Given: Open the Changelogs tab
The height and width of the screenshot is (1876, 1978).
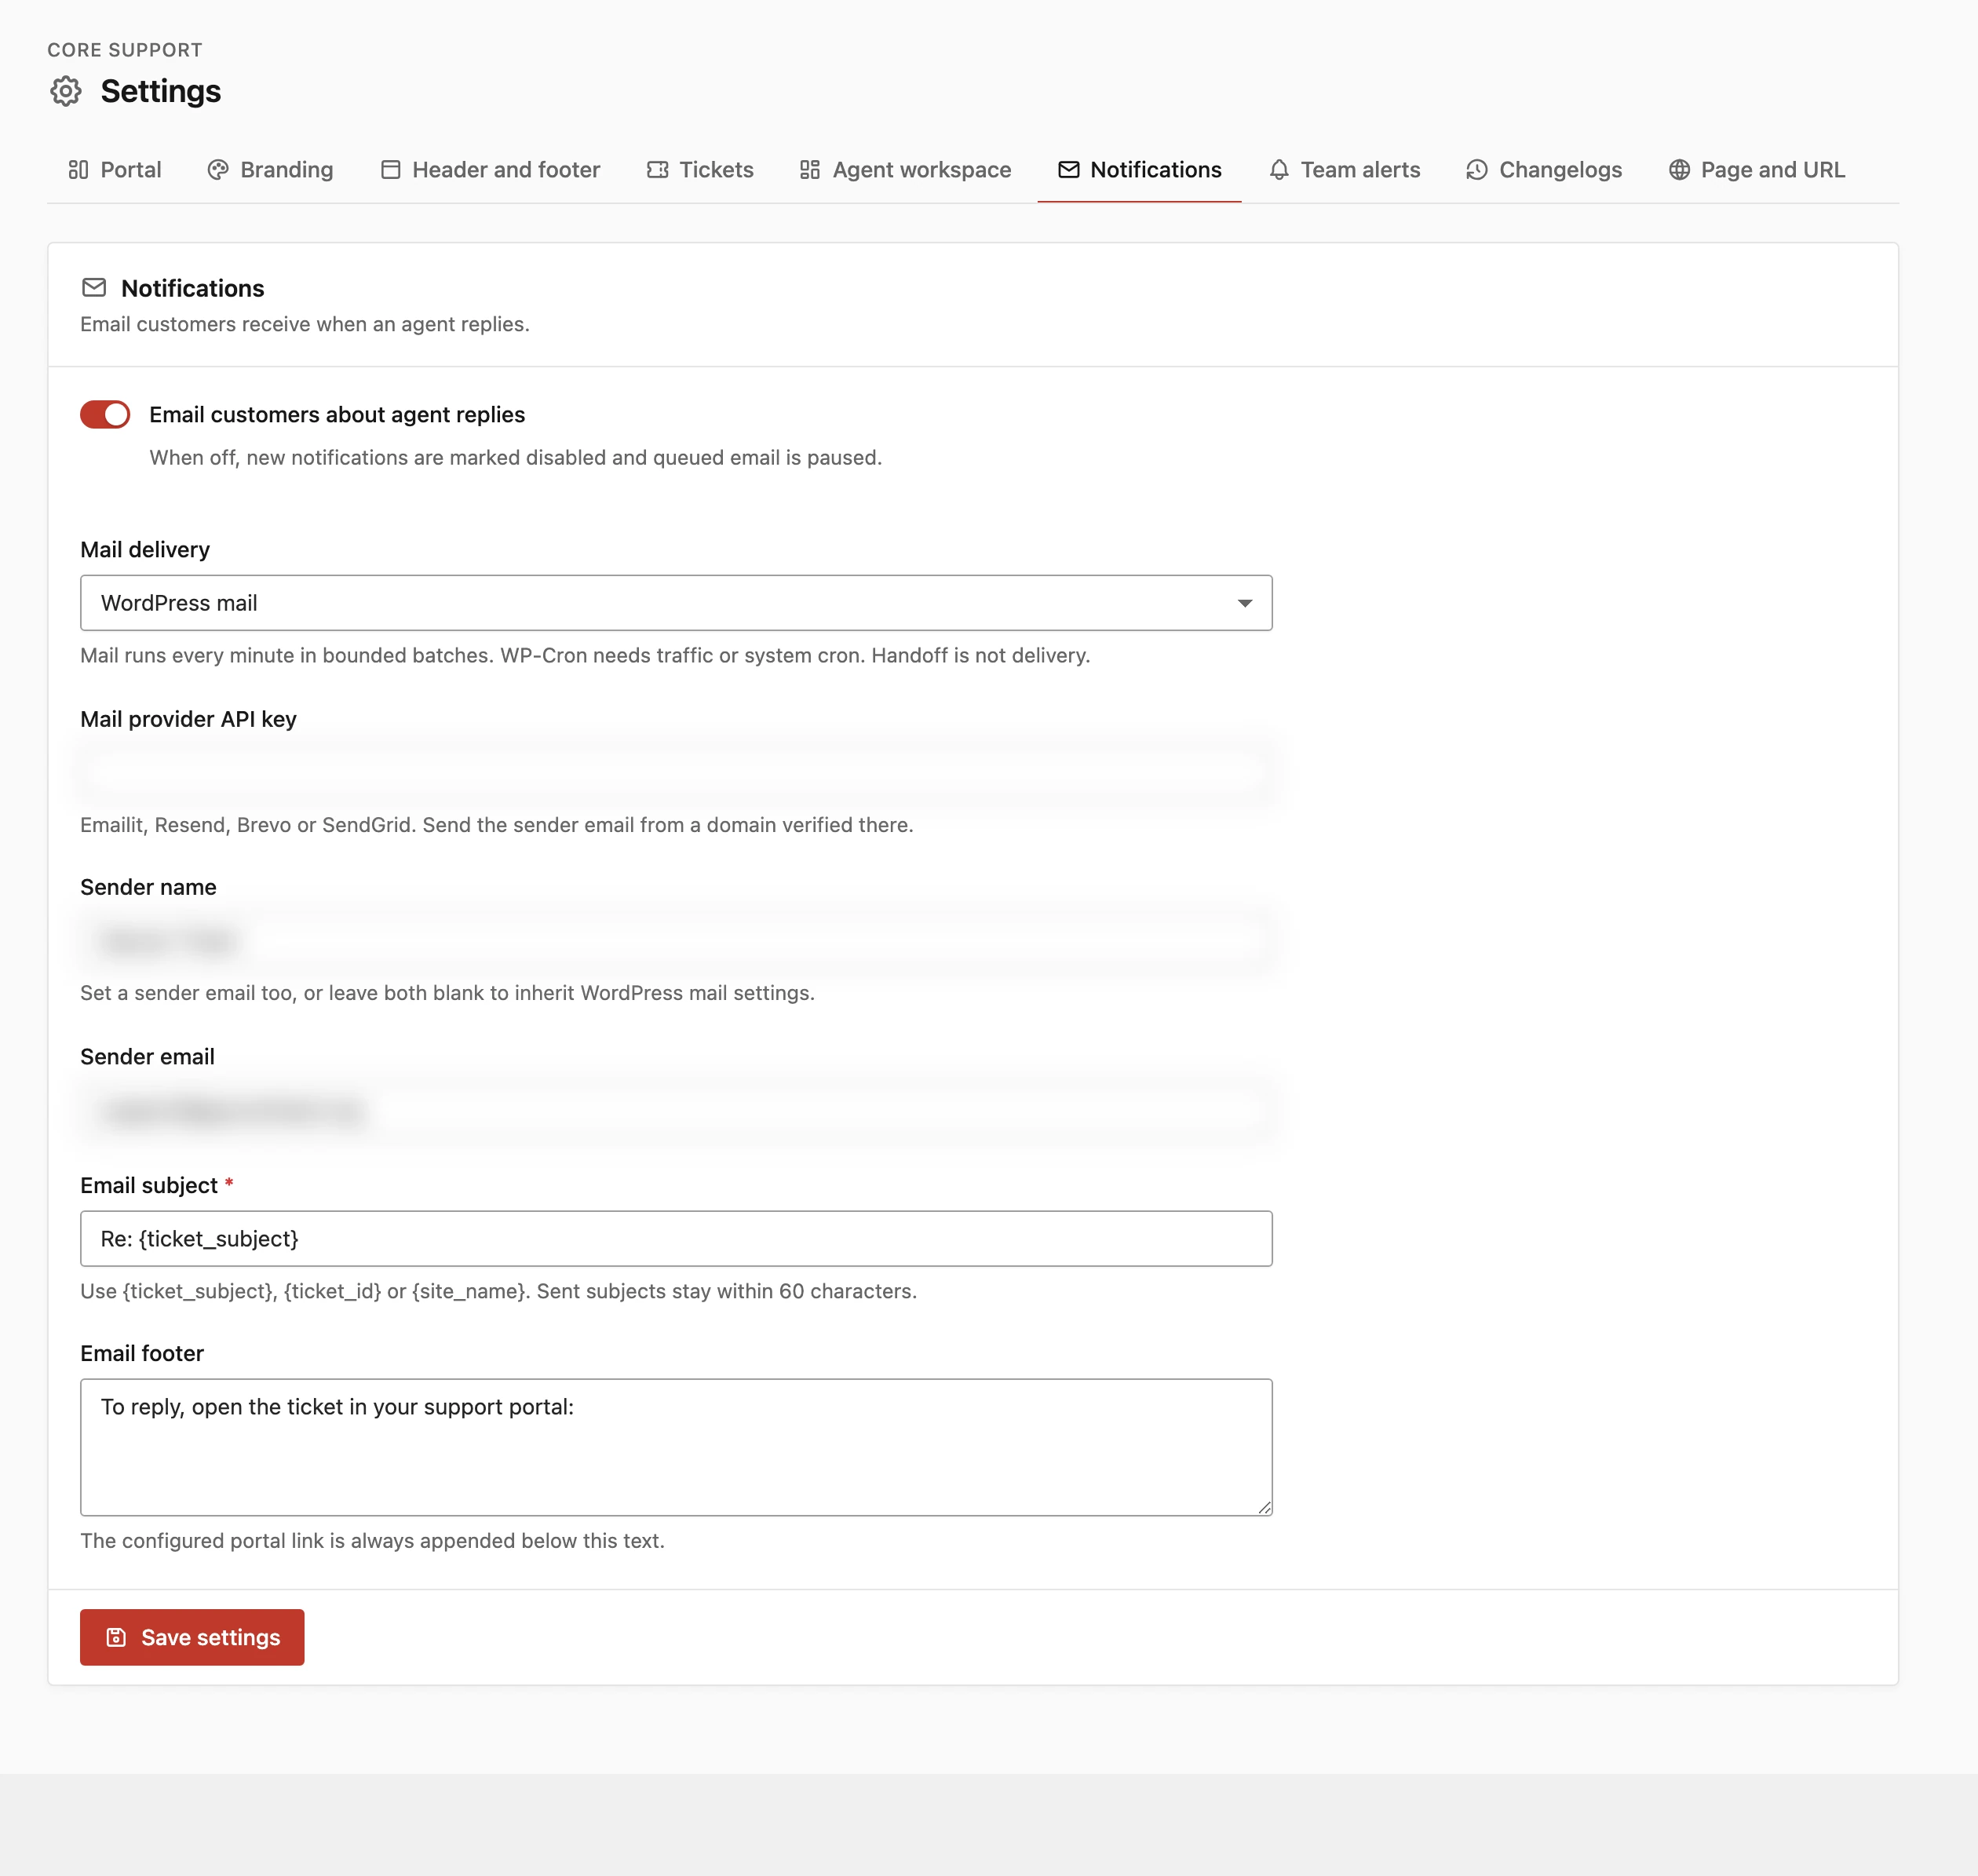Looking at the screenshot, I should tap(1545, 170).
